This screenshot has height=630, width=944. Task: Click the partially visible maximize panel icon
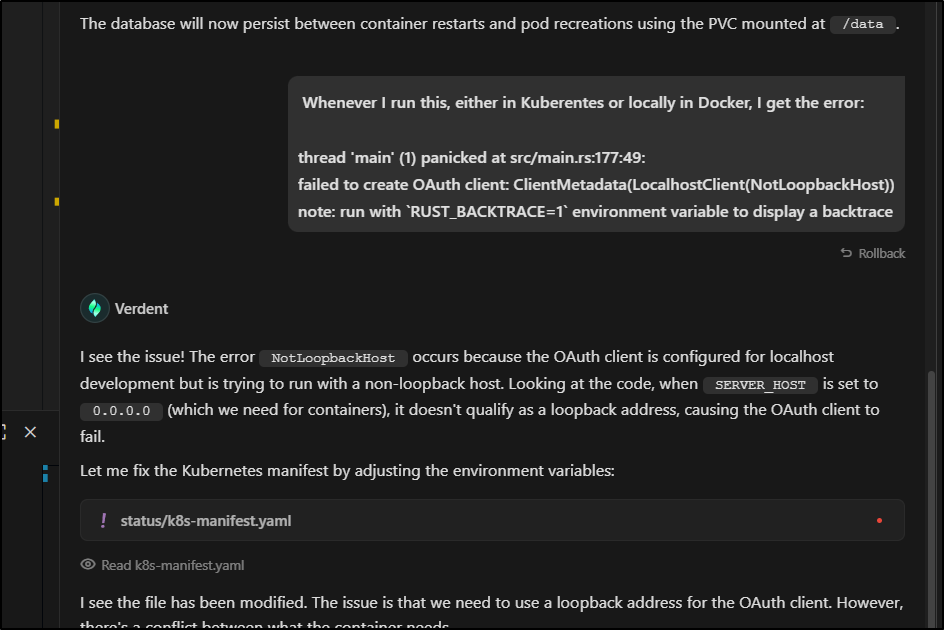click(3, 432)
